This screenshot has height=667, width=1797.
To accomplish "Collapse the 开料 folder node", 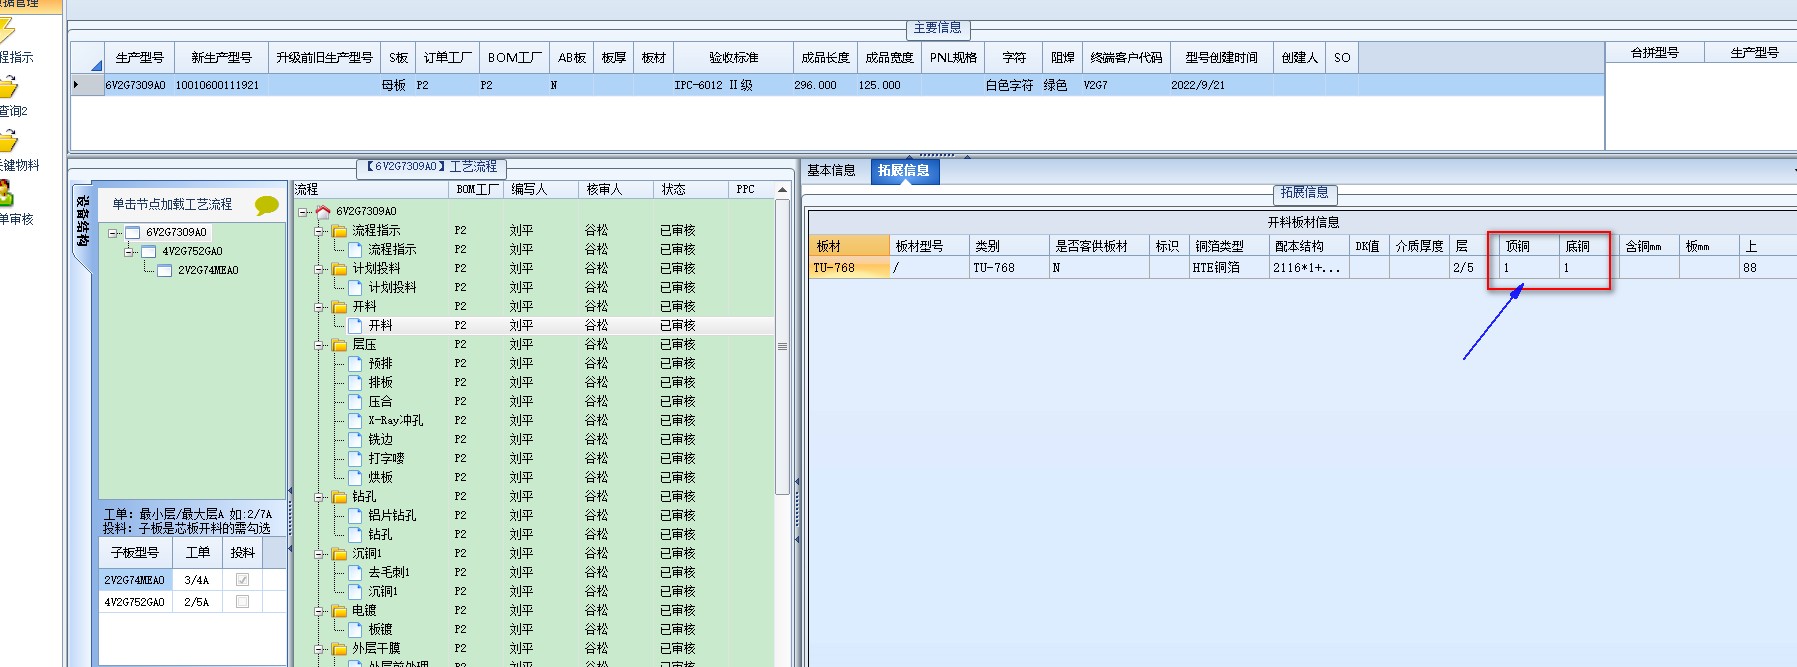I will pos(319,307).
